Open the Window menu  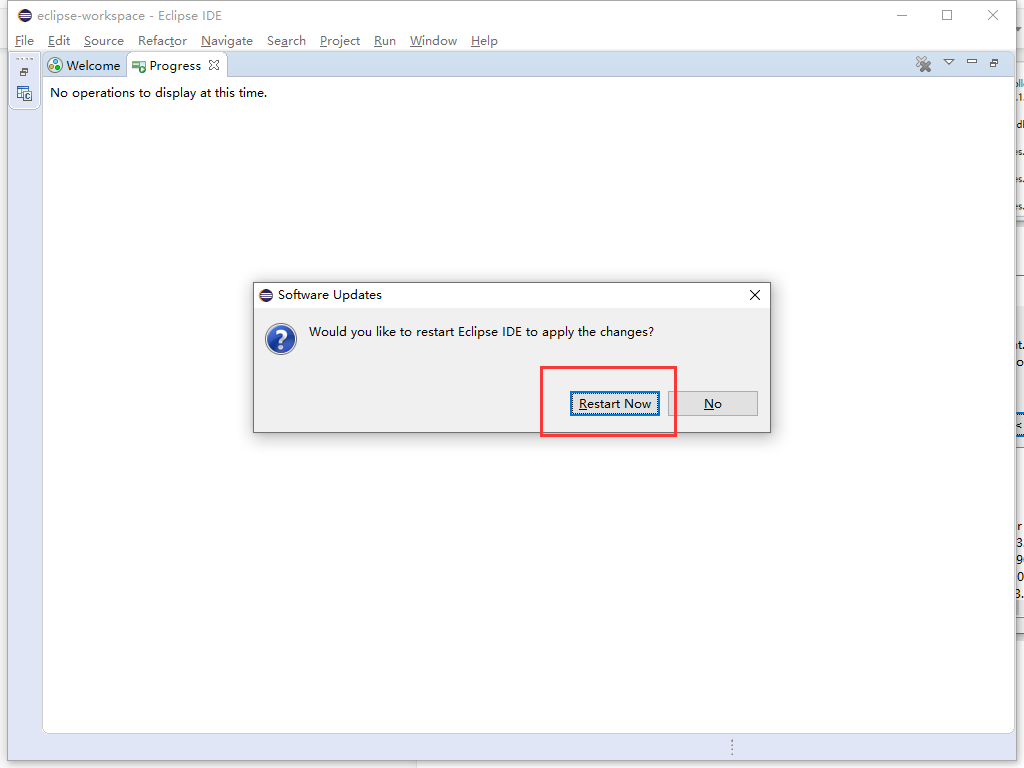[x=433, y=40]
